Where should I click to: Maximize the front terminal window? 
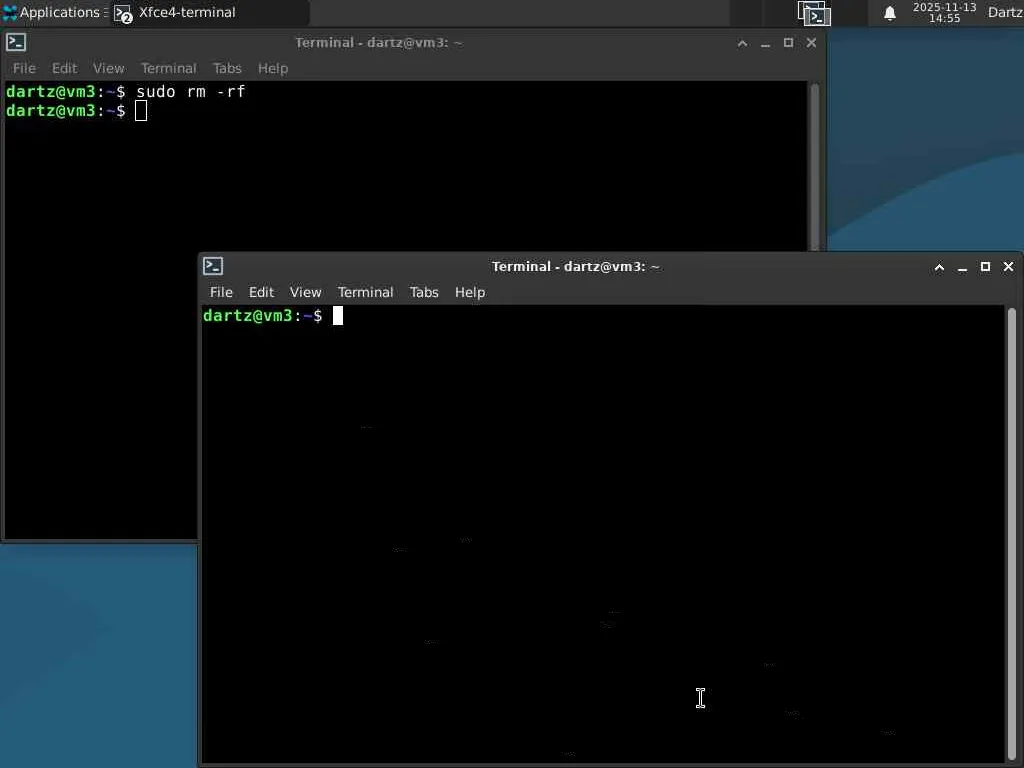(985, 266)
